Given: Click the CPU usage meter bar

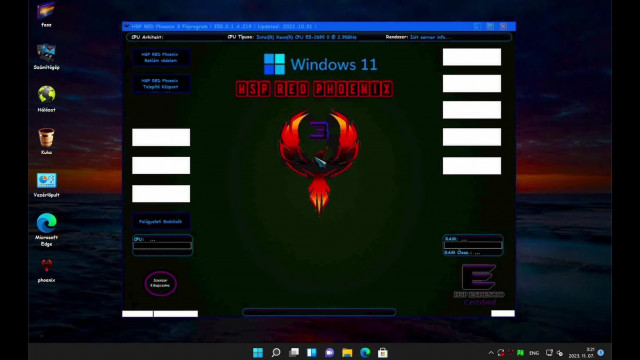Looking at the screenshot, I should [x=162, y=246].
